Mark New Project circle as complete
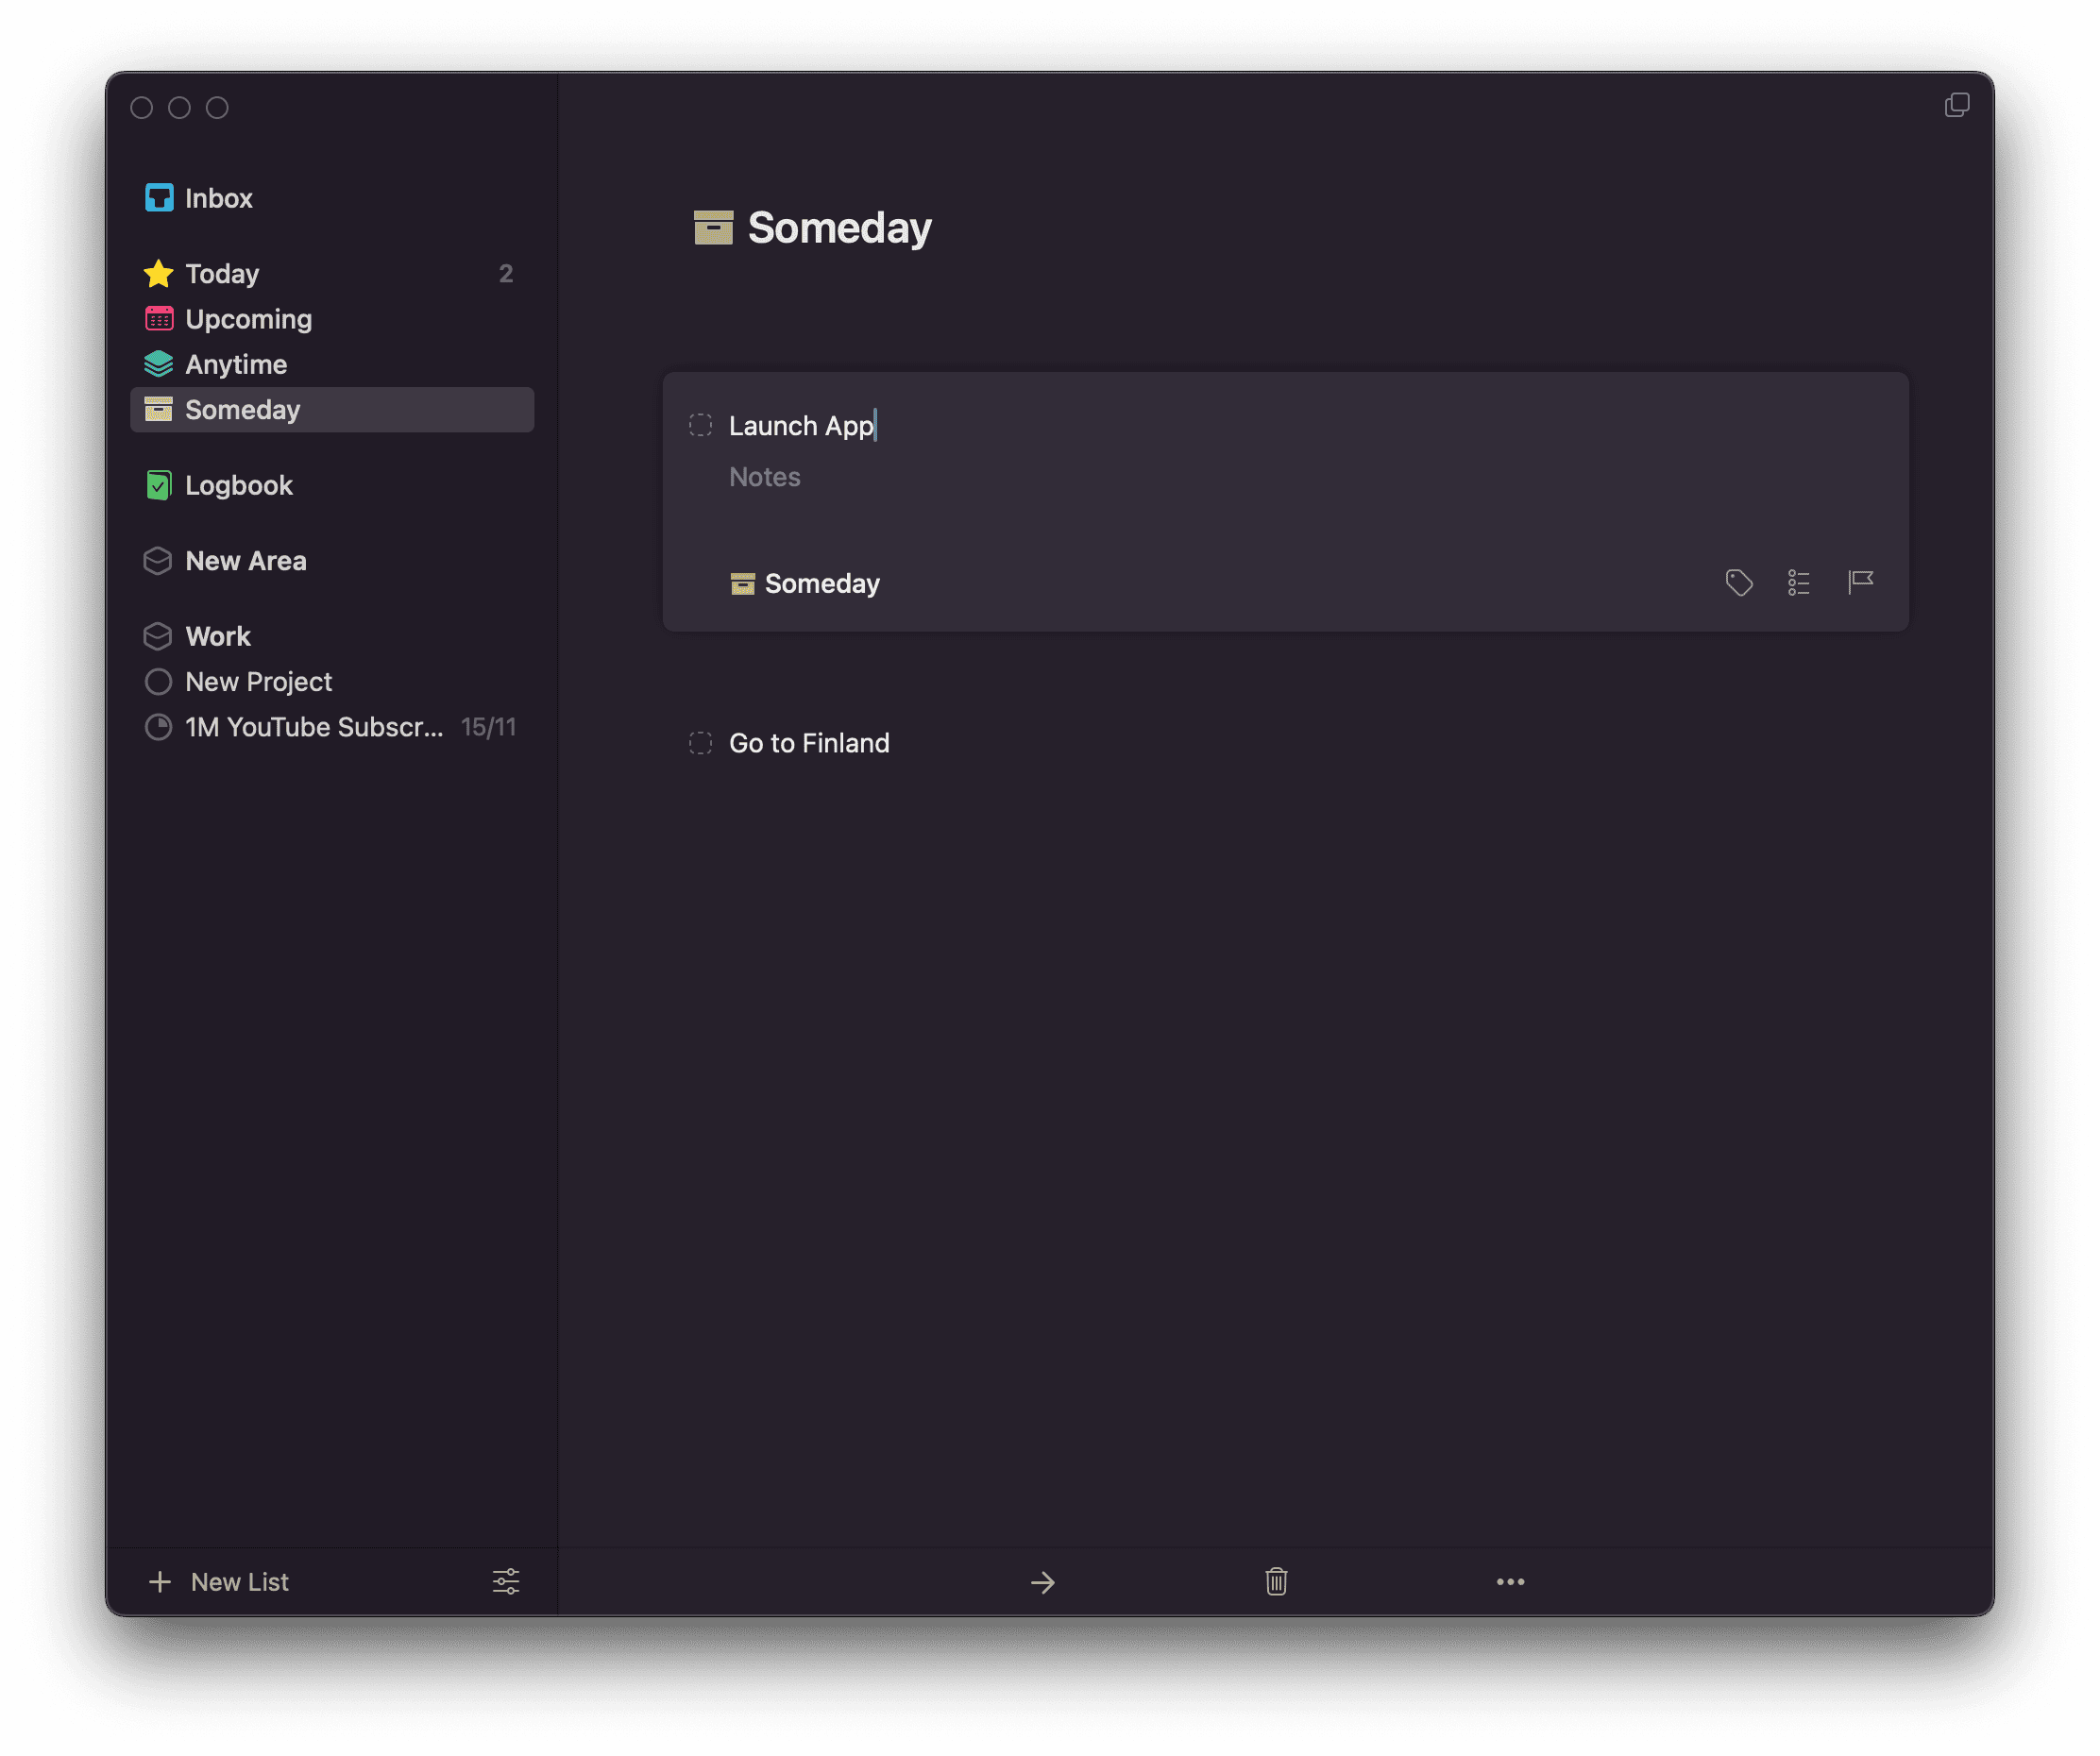 pyautogui.click(x=158, y=682)
